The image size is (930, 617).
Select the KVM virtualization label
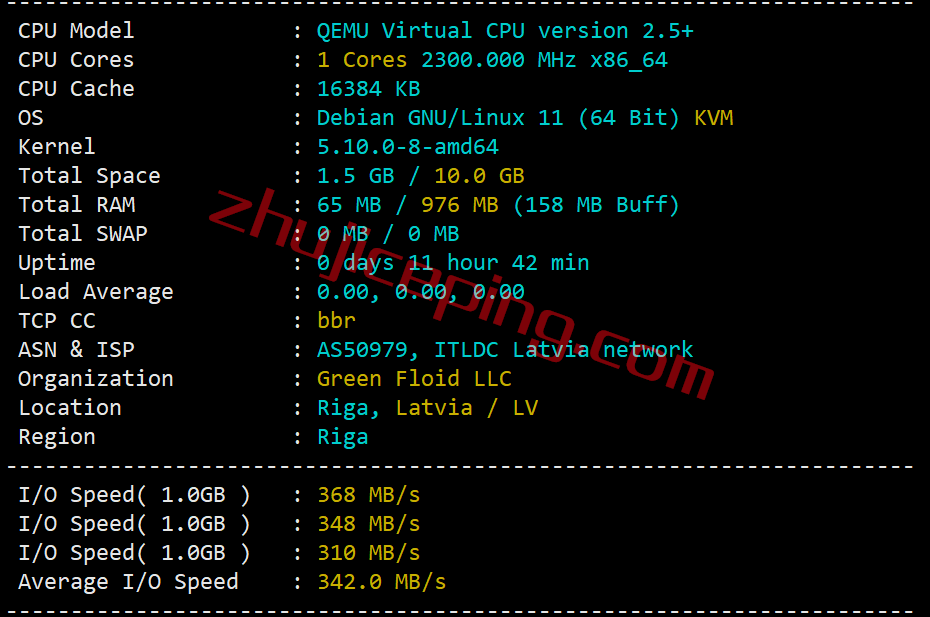[714, 117]
